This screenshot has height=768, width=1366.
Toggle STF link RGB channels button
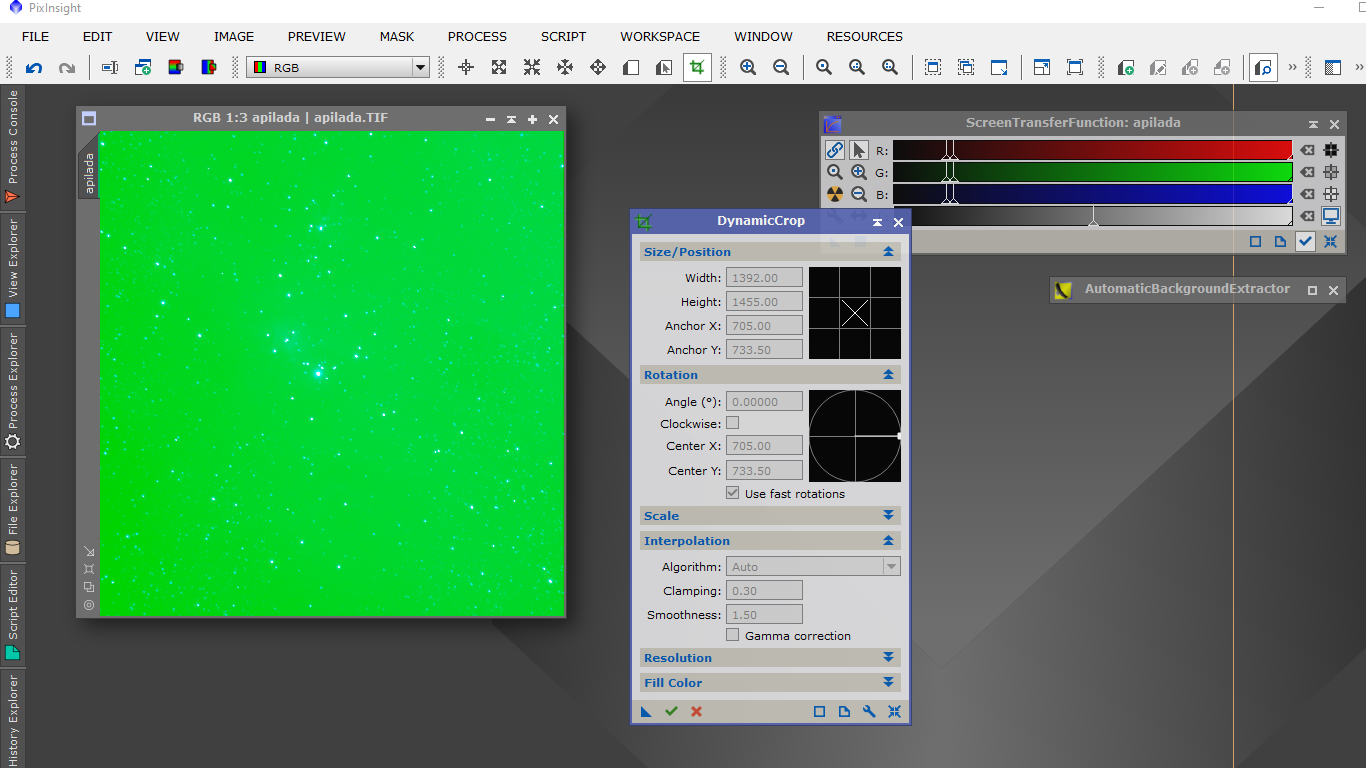coord(835,150)
